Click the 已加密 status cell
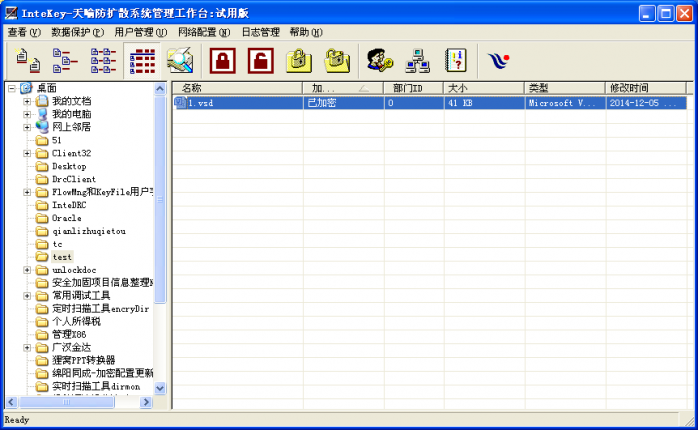The image size is (698, 430). pos(343,103)
